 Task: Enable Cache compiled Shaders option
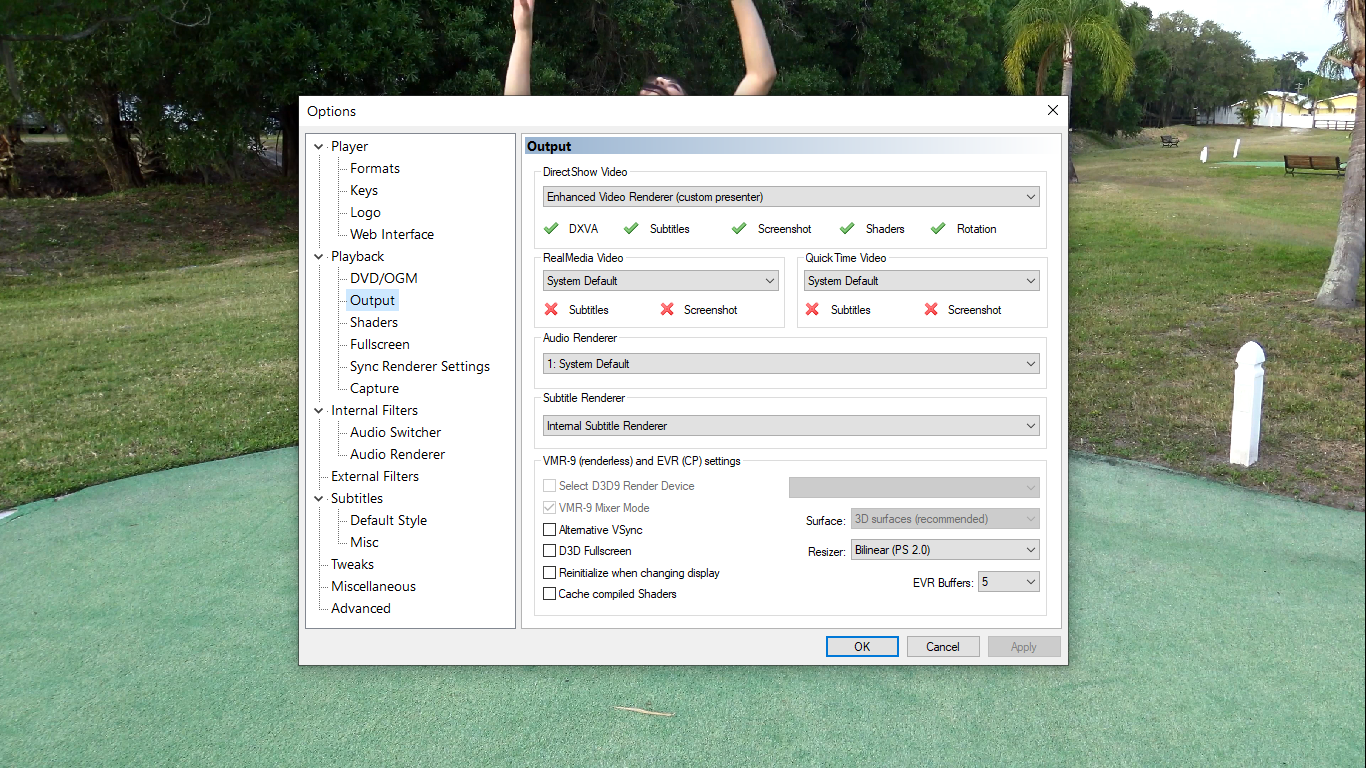[x=549, y=594]
